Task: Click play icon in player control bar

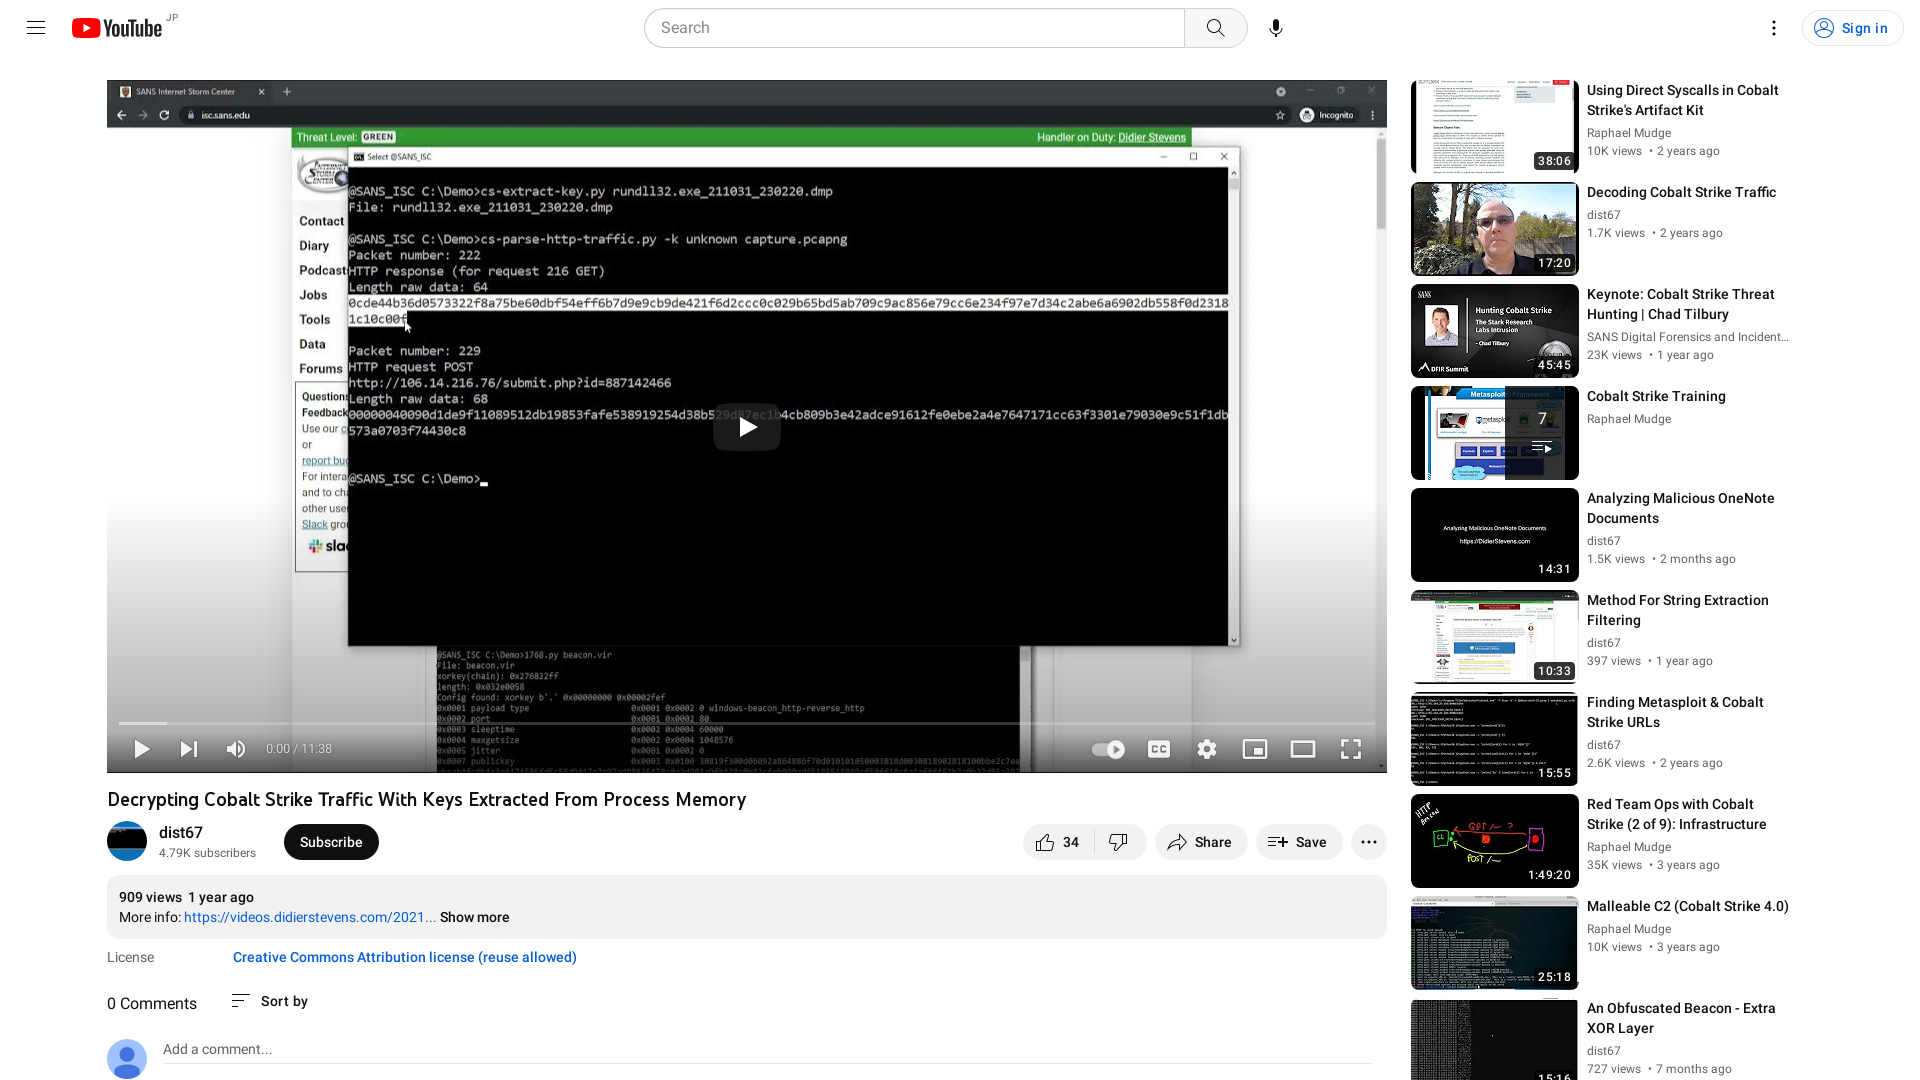Action: click(x=142, y=749)
